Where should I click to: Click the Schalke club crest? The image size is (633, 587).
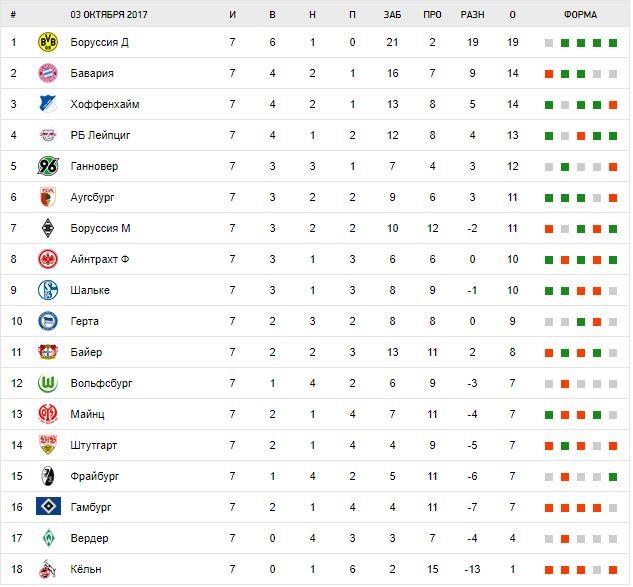(46, 290)
